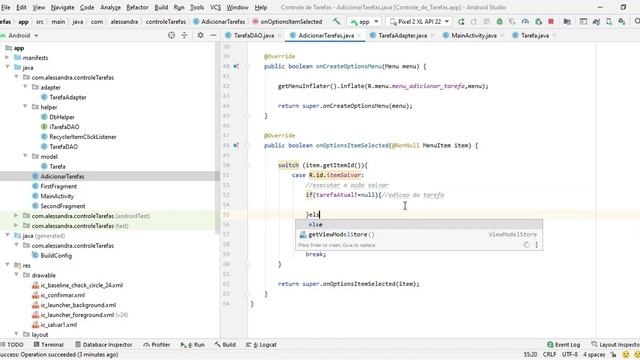Viewport: 640px width, 360px height.
Task: Open the VCS menu
Action: click(x=215, y=7)
